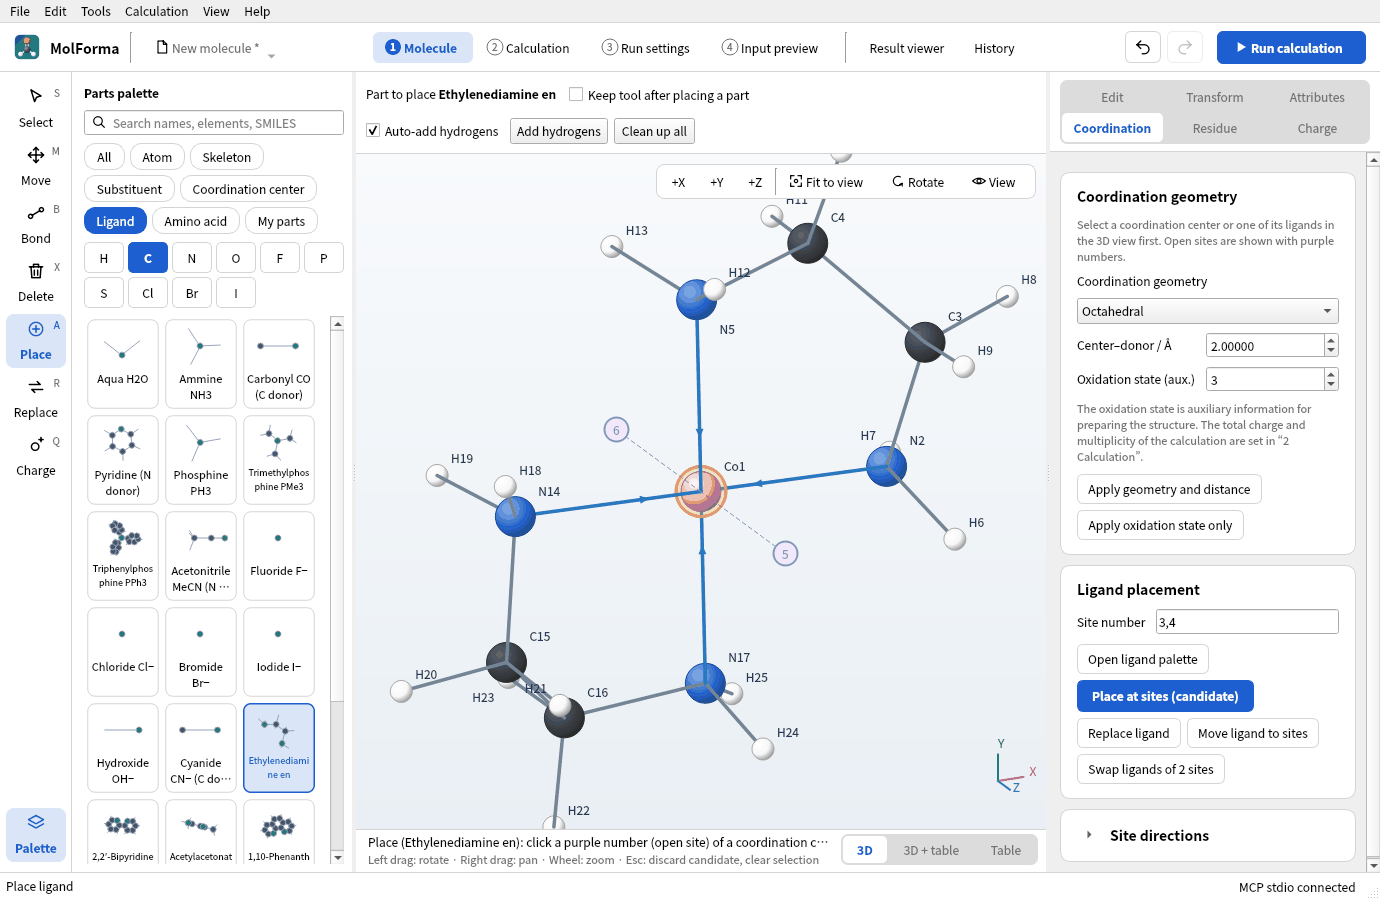This screenshot has width=1380, height=900.
Task: Click the parts palette vertical scrollbar
Action: (338, 590)
